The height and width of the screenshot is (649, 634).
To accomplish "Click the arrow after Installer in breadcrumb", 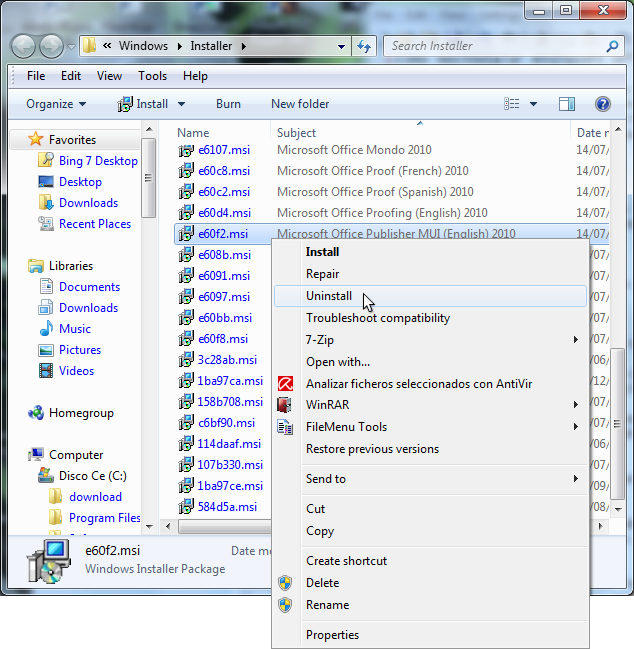I will (244, 46).
